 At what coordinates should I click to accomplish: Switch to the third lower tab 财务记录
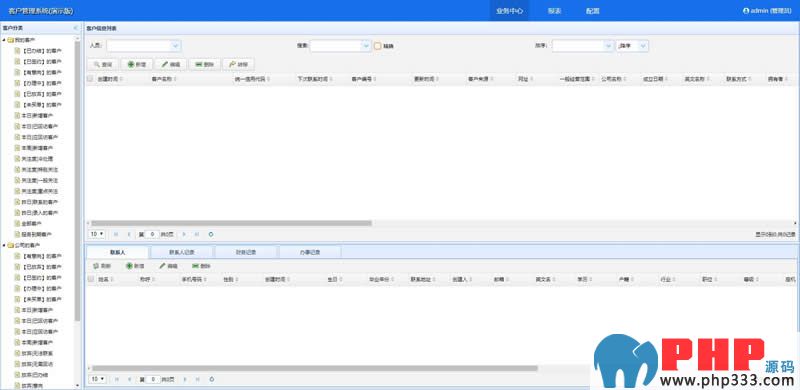pos(246,252)
